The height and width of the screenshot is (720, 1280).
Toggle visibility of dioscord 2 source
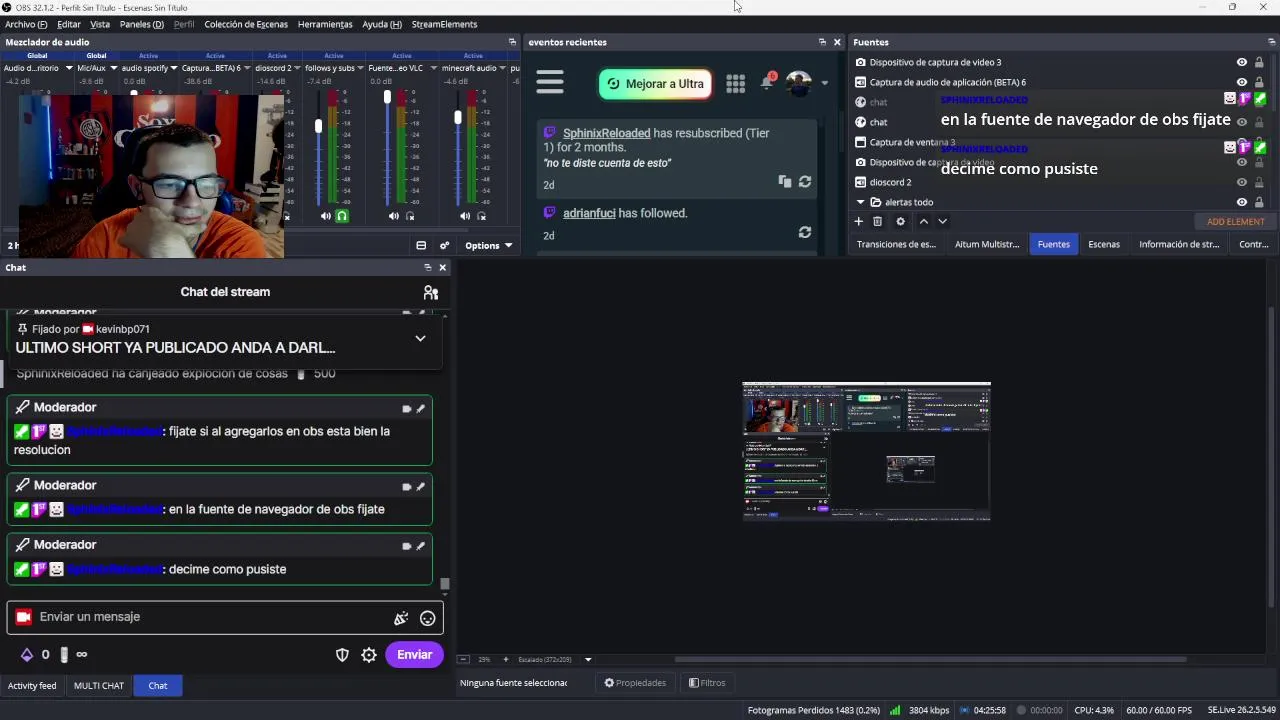click(x=1242, y=182)
